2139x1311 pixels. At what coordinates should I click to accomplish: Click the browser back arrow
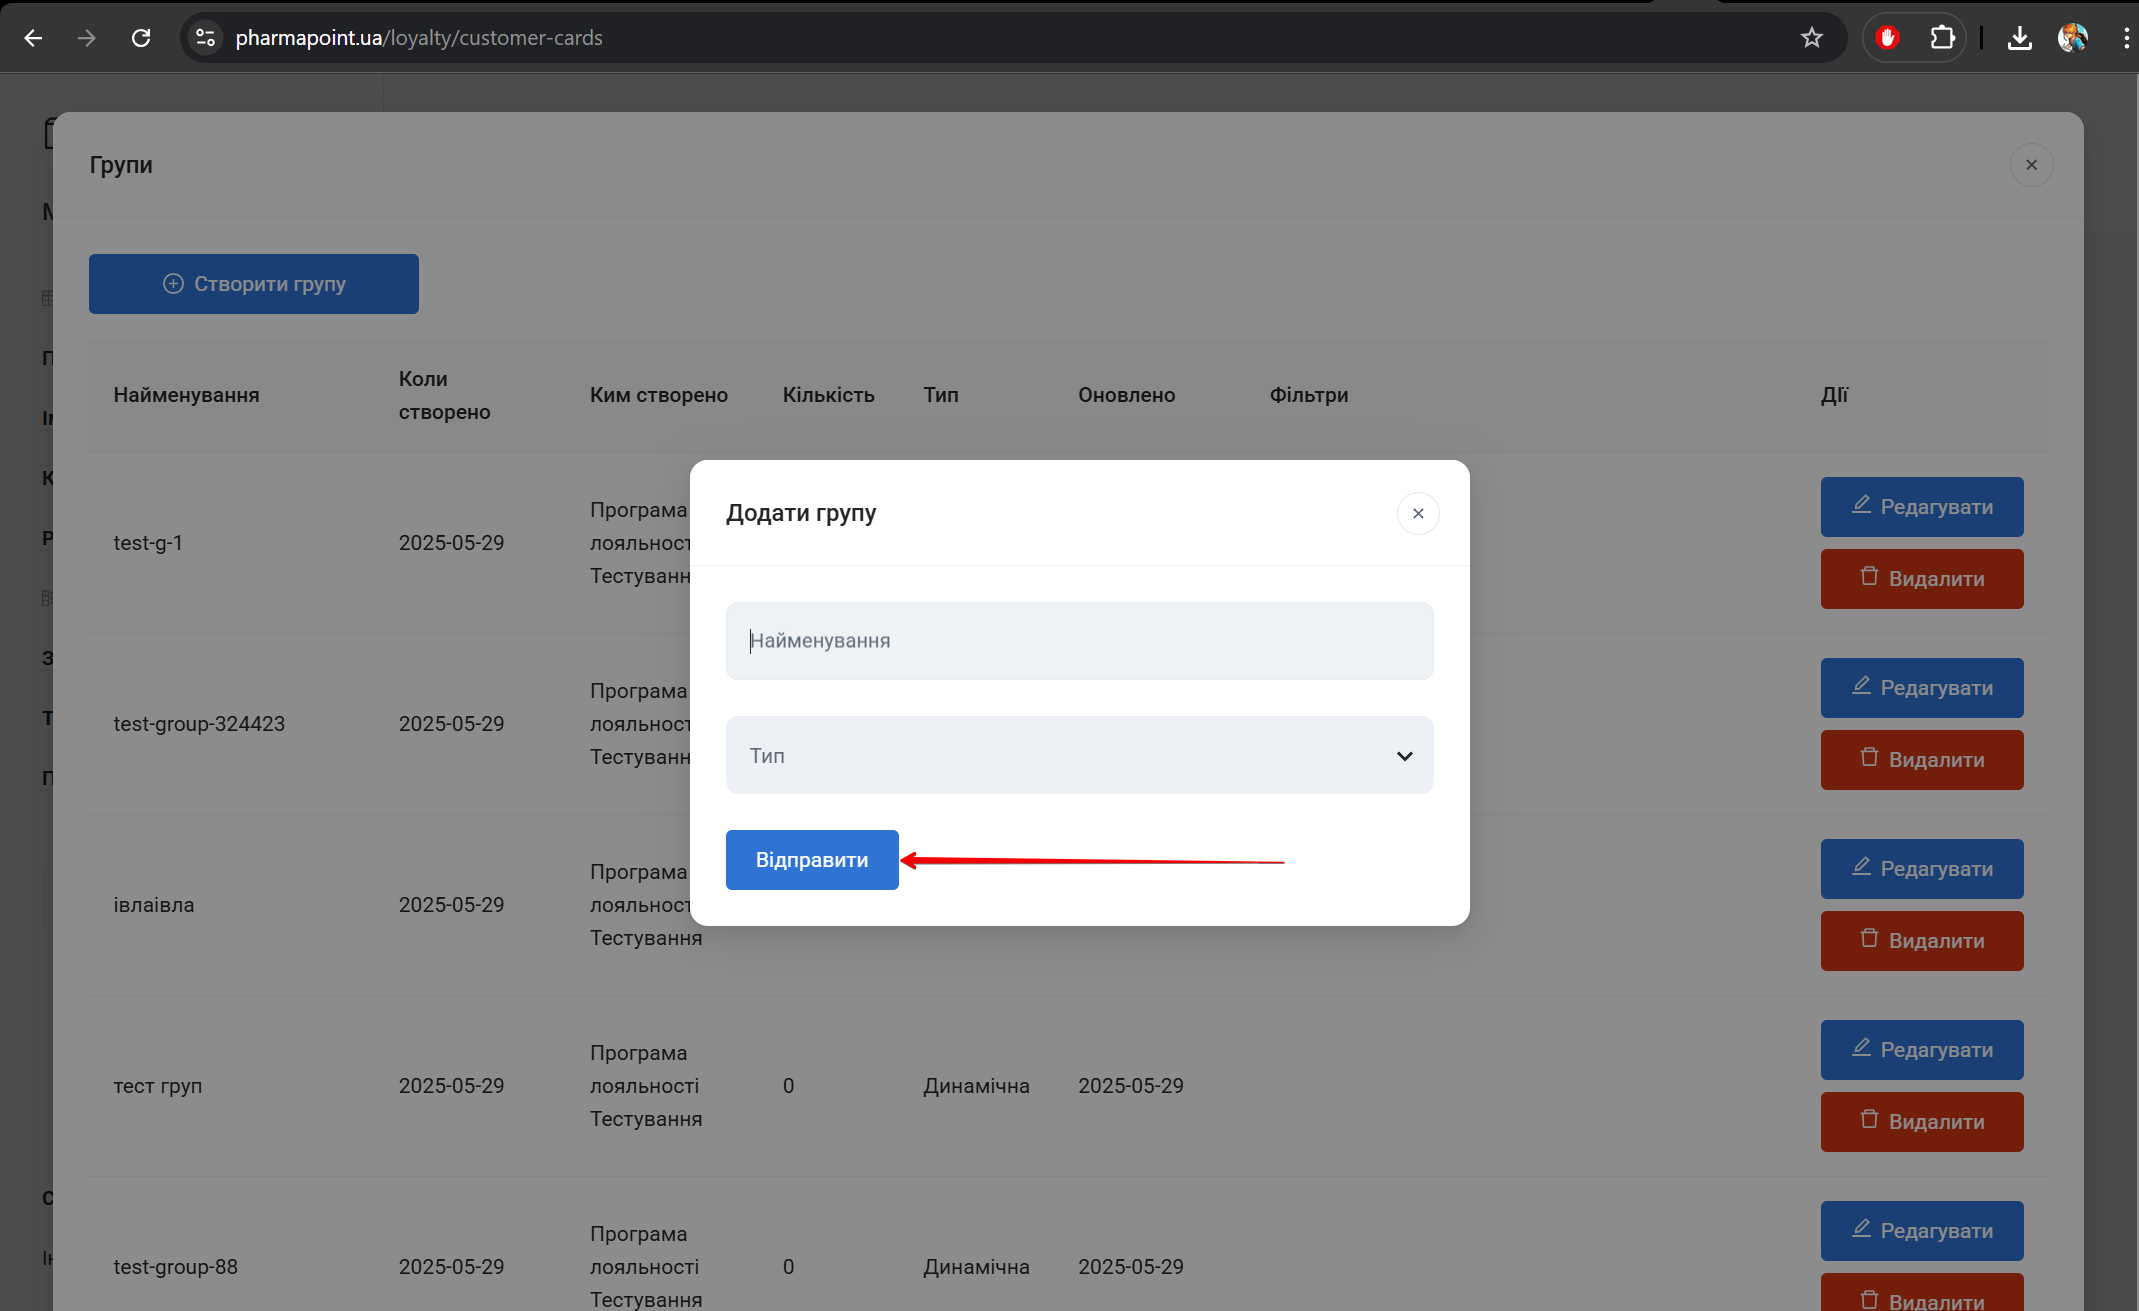pos(33,38)
